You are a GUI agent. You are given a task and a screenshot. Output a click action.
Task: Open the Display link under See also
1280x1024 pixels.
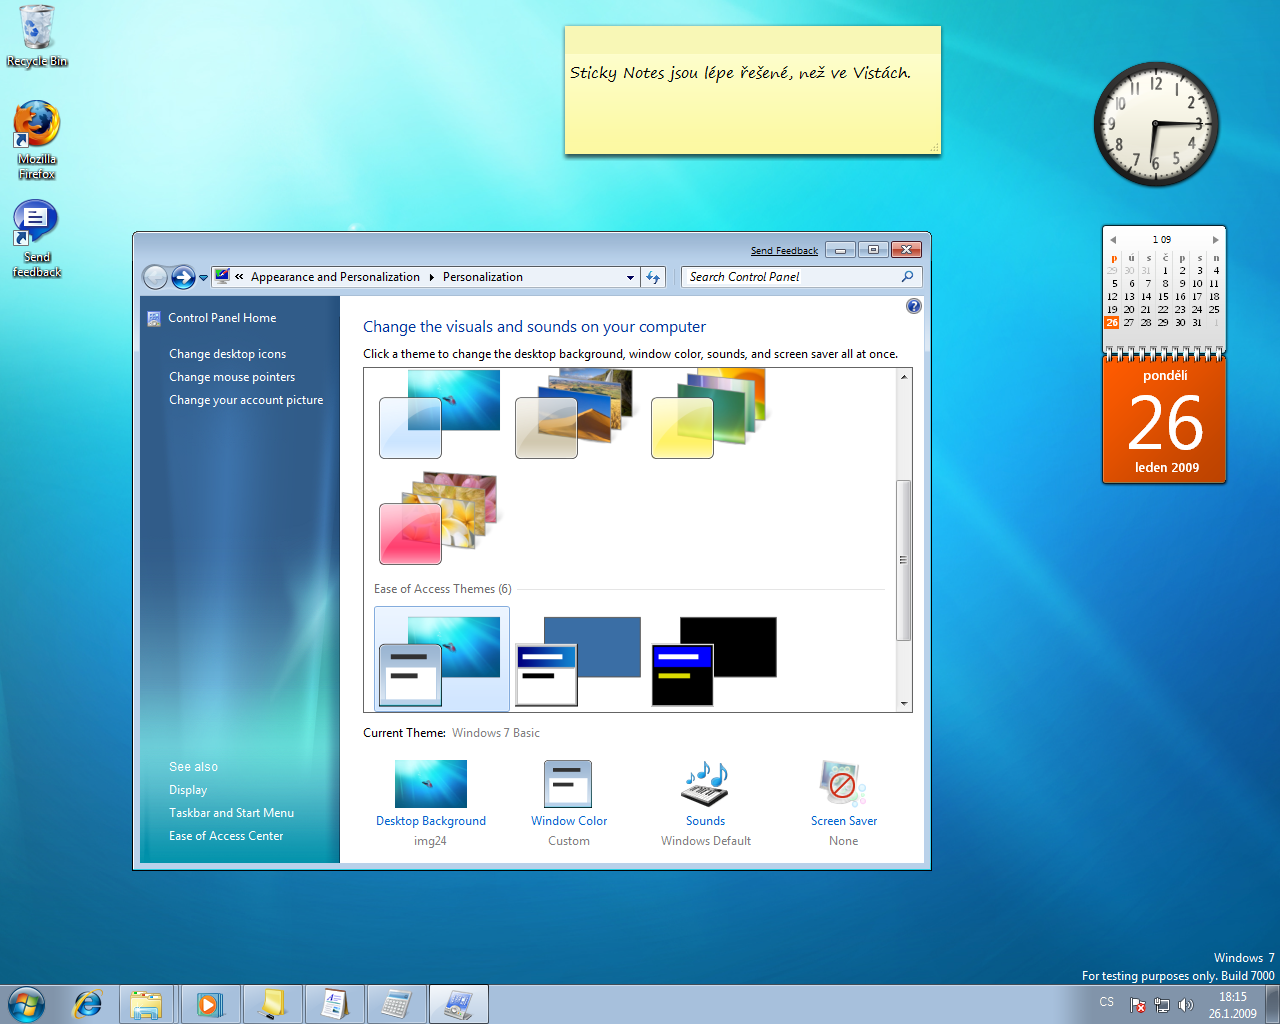pyautogui.click(x=188, y=790)
